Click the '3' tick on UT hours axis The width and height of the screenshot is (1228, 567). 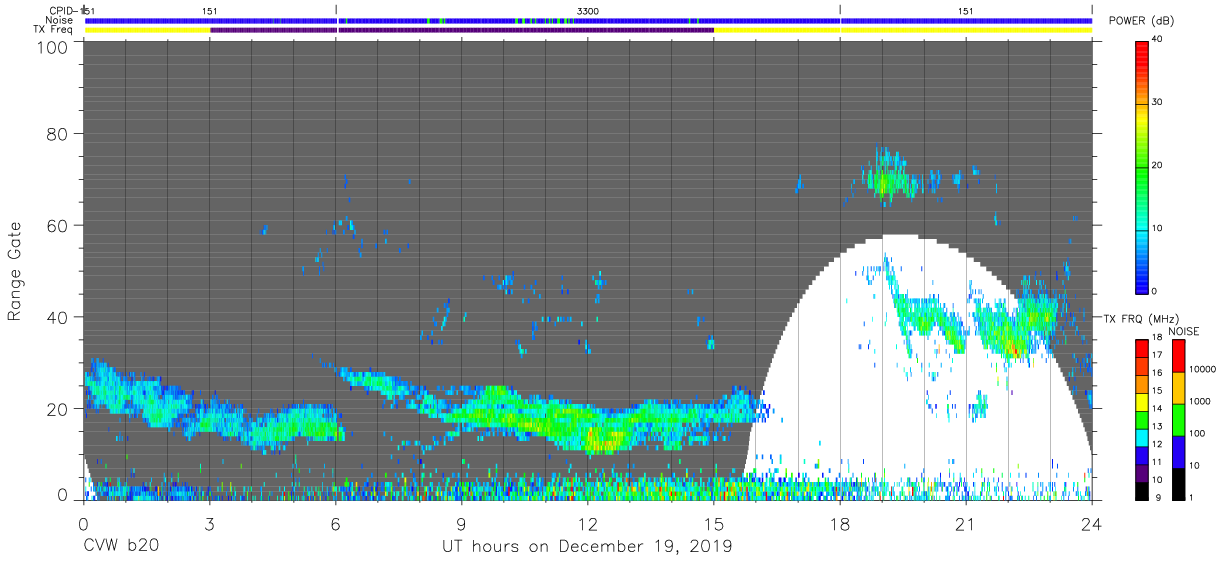pos(210,523)
